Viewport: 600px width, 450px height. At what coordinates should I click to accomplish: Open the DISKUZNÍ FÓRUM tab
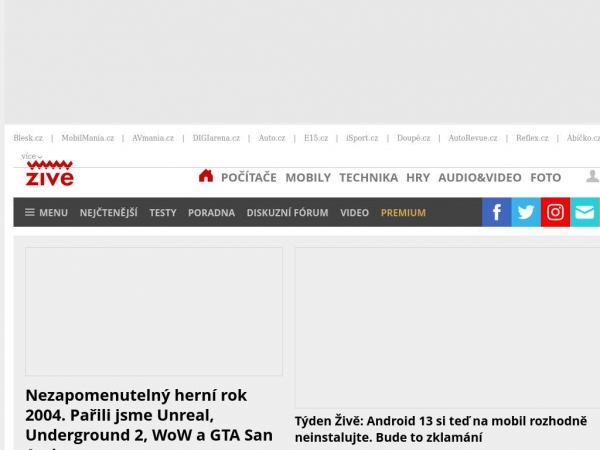coord(287,213)
